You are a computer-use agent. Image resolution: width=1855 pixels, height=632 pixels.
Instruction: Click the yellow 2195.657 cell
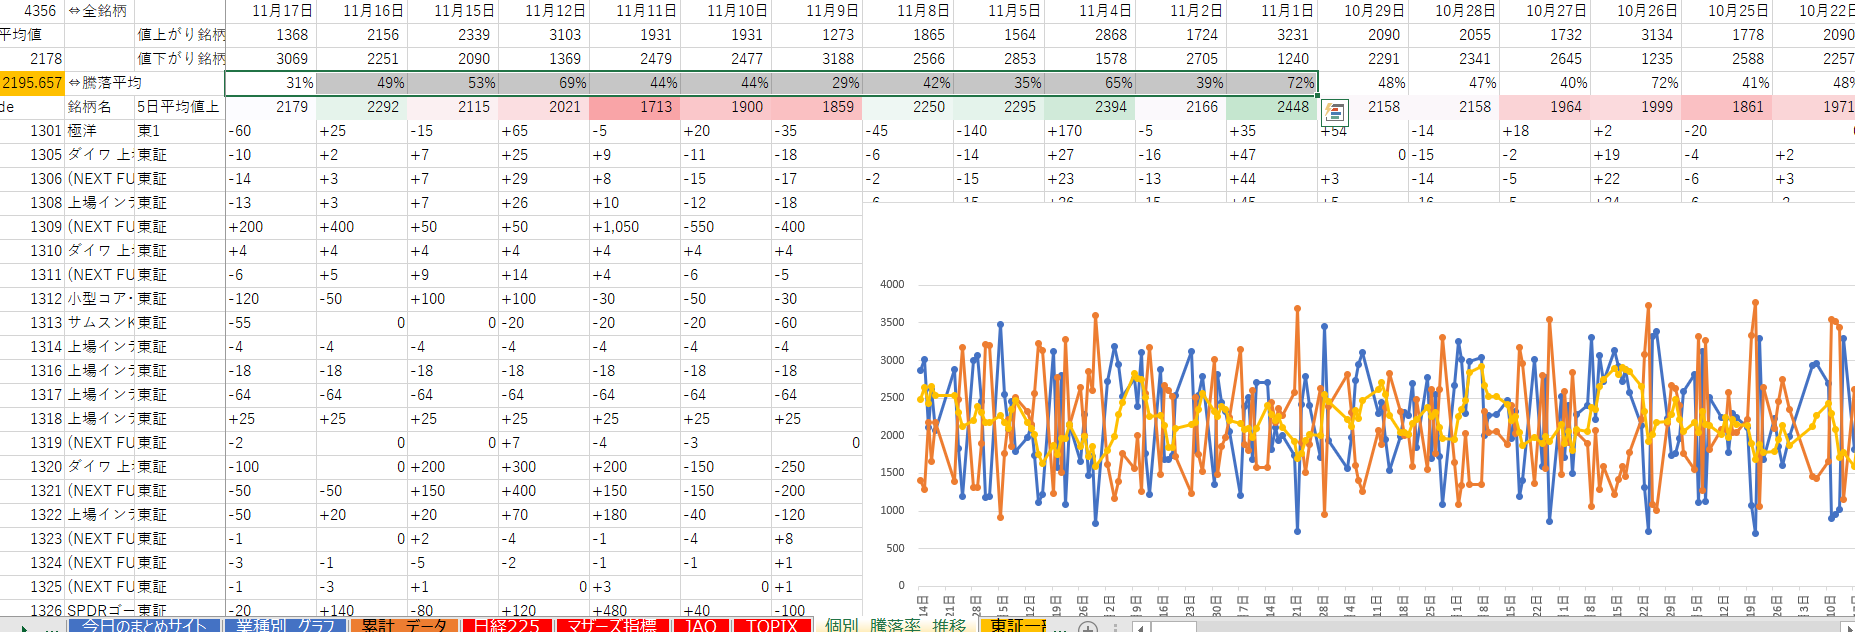32,83
